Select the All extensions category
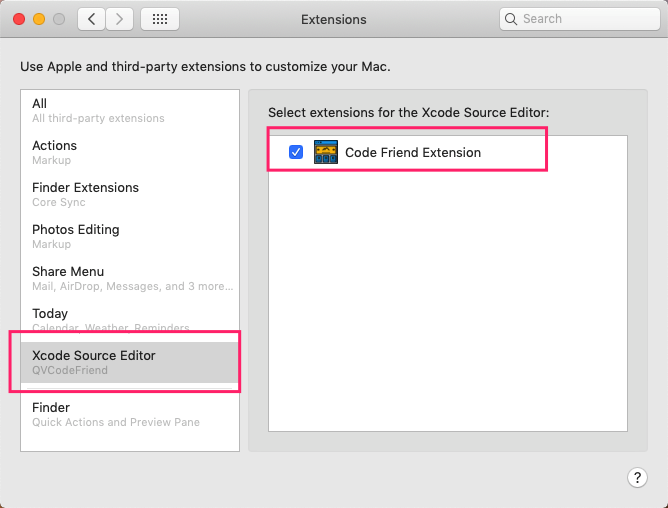Viewport: 668px width, 508px height. pos(130,110)
